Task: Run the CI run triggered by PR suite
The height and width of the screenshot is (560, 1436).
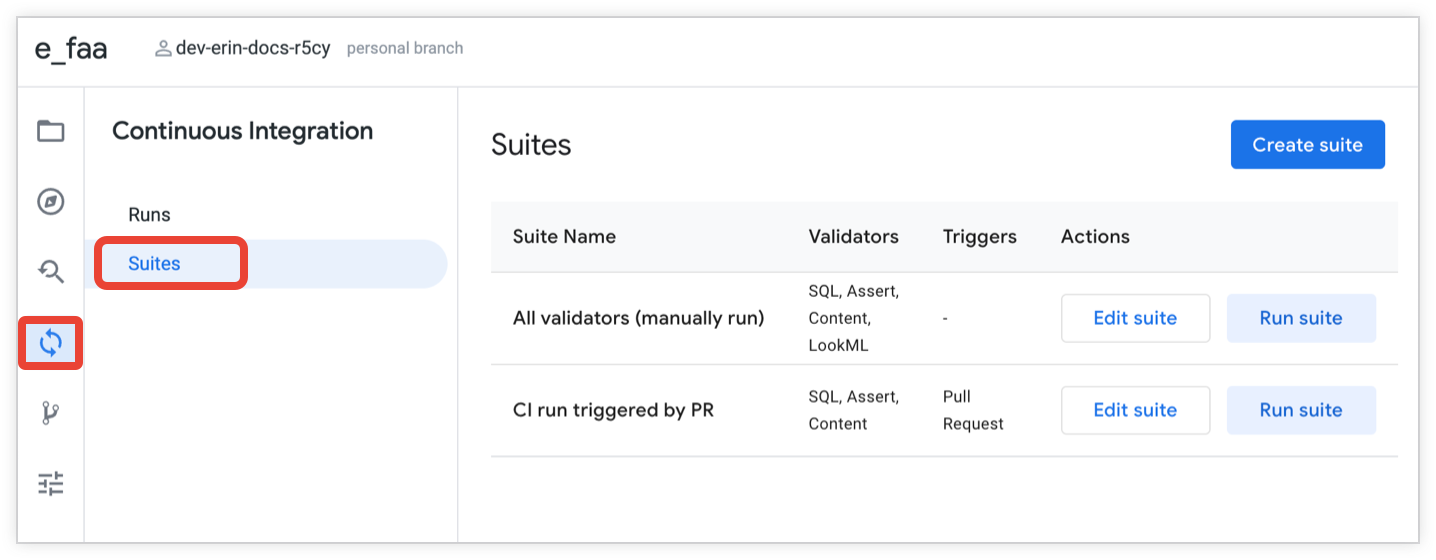Action: coord(1301,410)
